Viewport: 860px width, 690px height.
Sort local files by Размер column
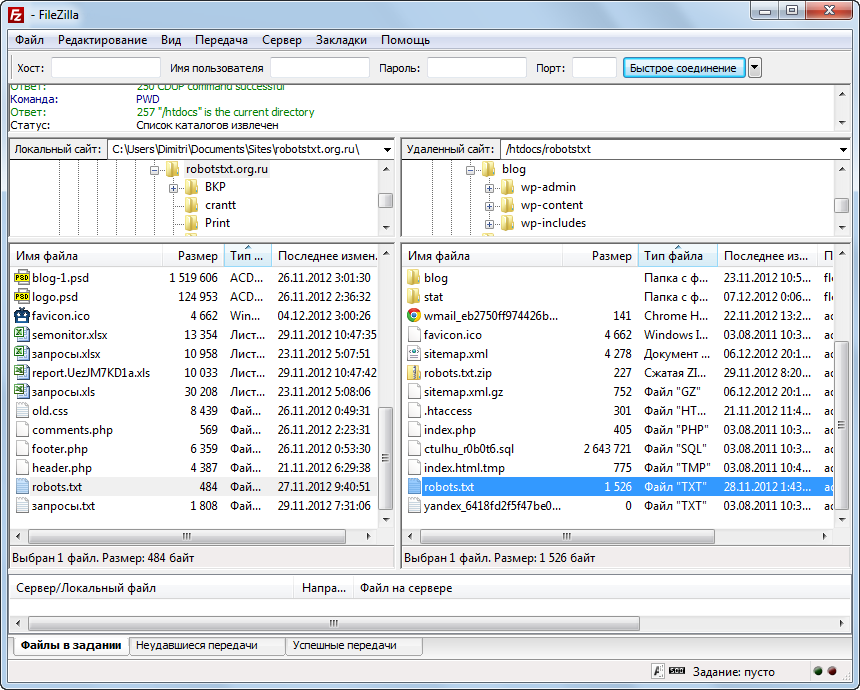pyautogui.click(x=194, y=256)
